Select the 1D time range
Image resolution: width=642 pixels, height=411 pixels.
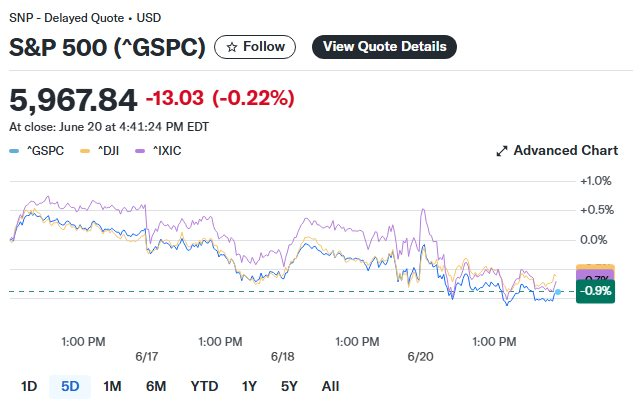[x=29, y=385]
